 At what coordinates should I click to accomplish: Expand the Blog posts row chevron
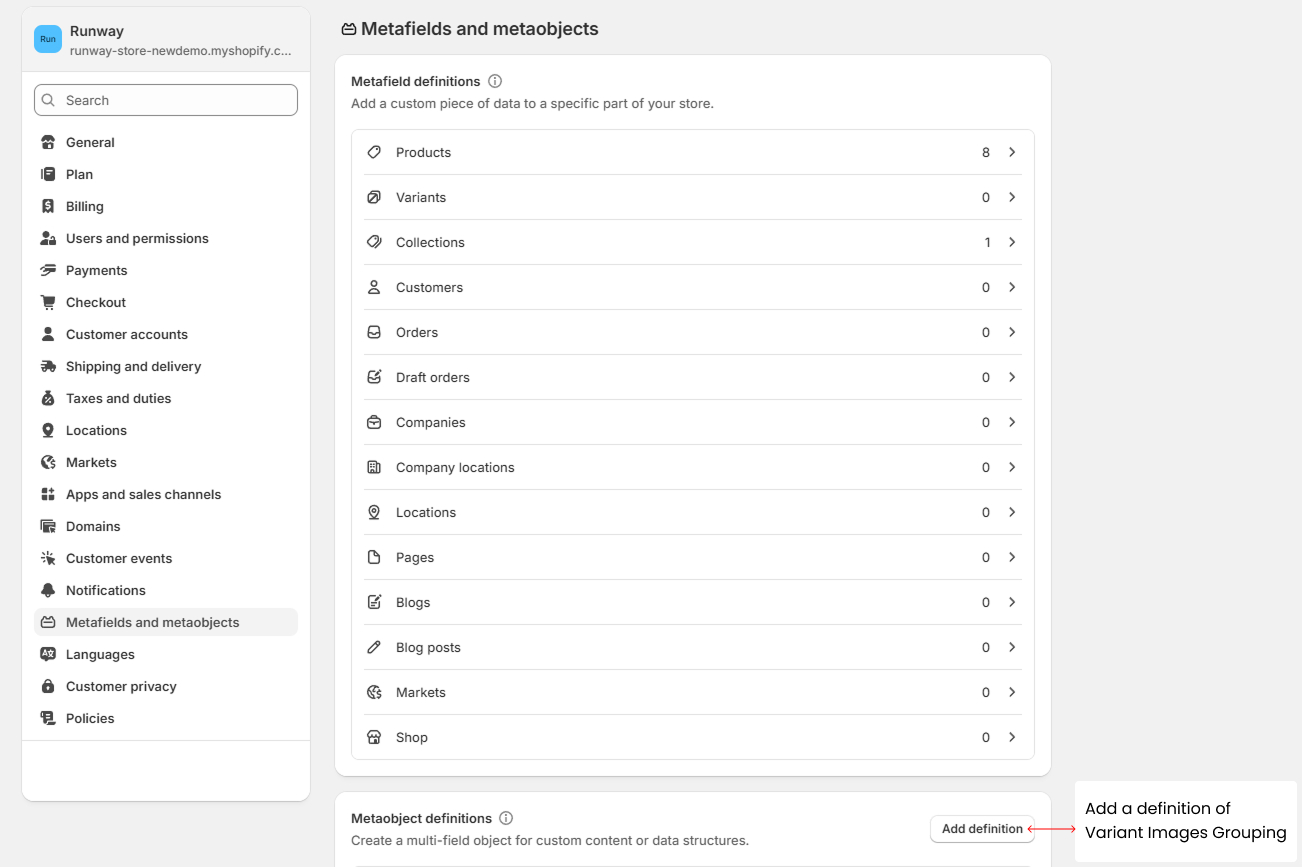point(1012,647)
